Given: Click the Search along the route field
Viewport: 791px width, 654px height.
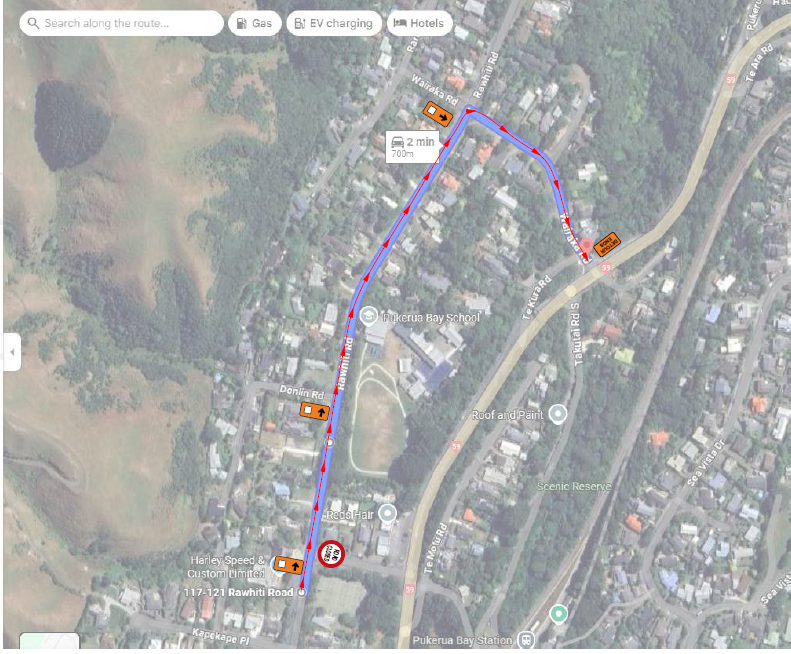Looking at the screenshot, I should (121, 23).
